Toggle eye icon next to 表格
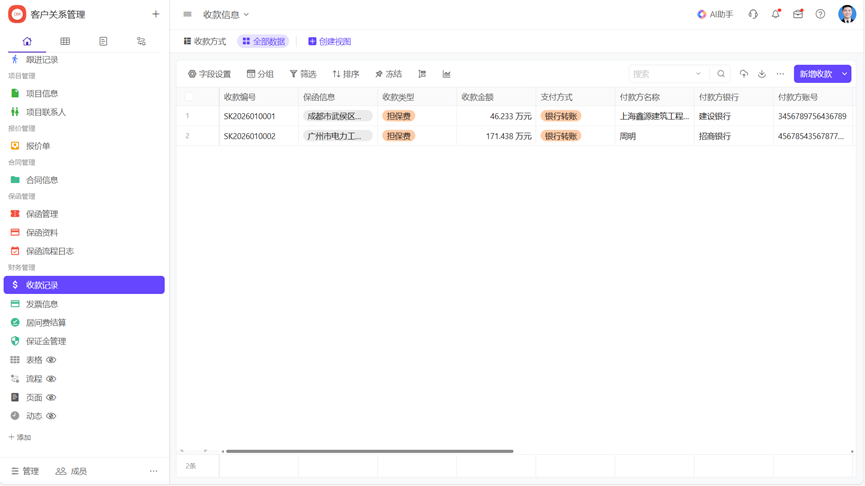 pyautogui.click(x=51, y=360)
